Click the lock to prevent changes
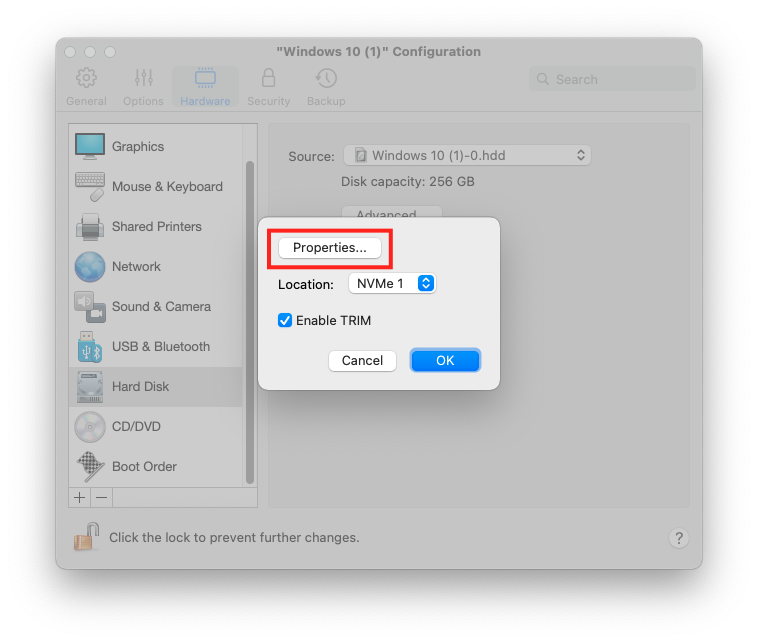Image resolution: width=758 pixels, height=643 pixels. click(x=85, y=537)
